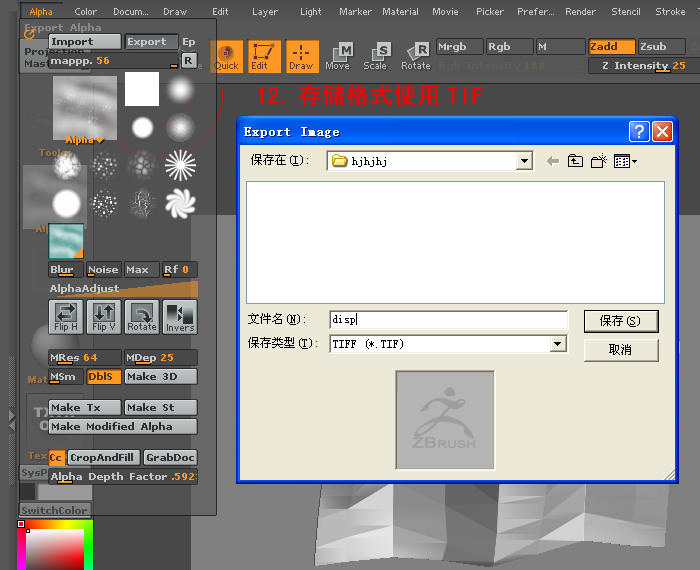Toggle the Edit mode icon
The height and width of the screenshot is (570, 700).
coord(264,57)
